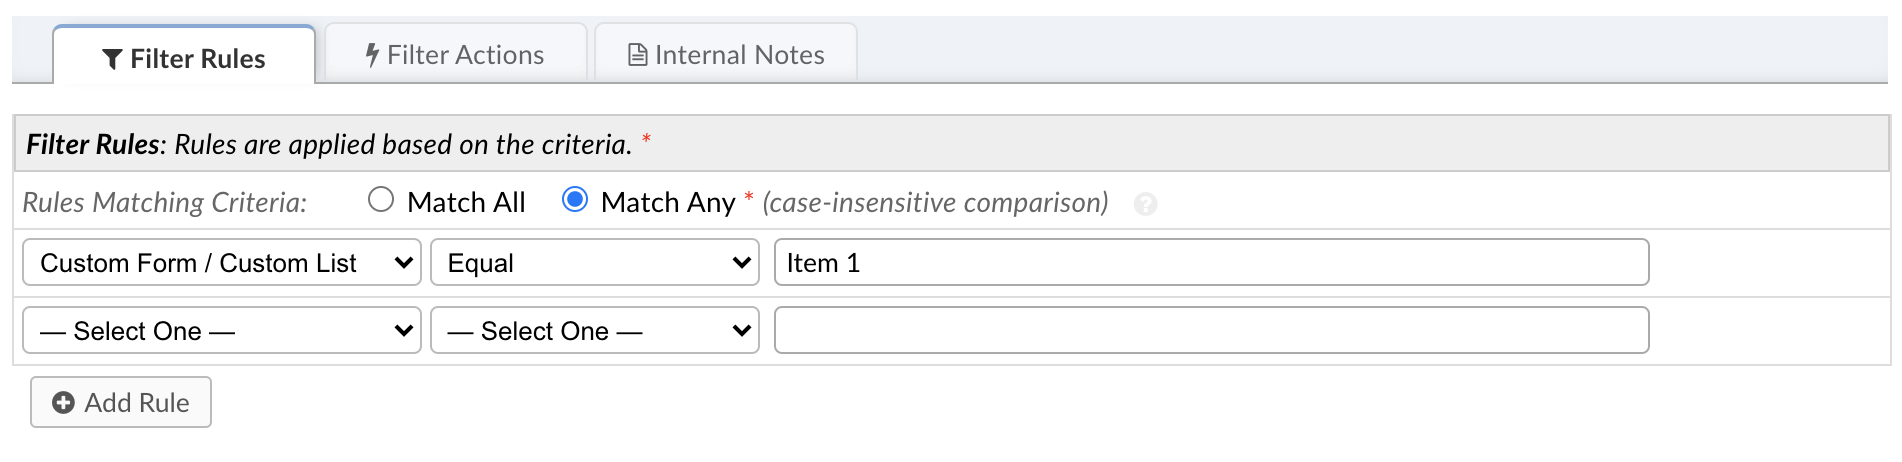This screenshot has width=1902, height=462.
Task: Click the Item 1 value text field
Action: point(1210,262)
